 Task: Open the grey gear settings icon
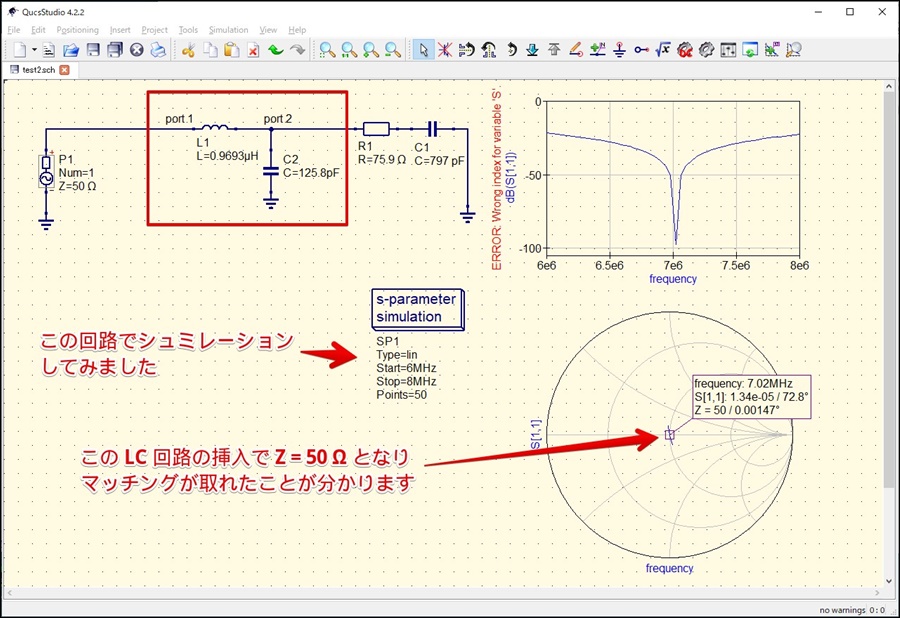[x=706, y=50]
